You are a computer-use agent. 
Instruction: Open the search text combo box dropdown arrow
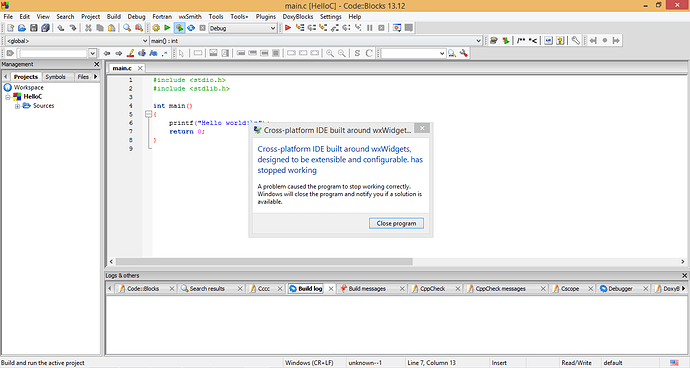(92, 53)
